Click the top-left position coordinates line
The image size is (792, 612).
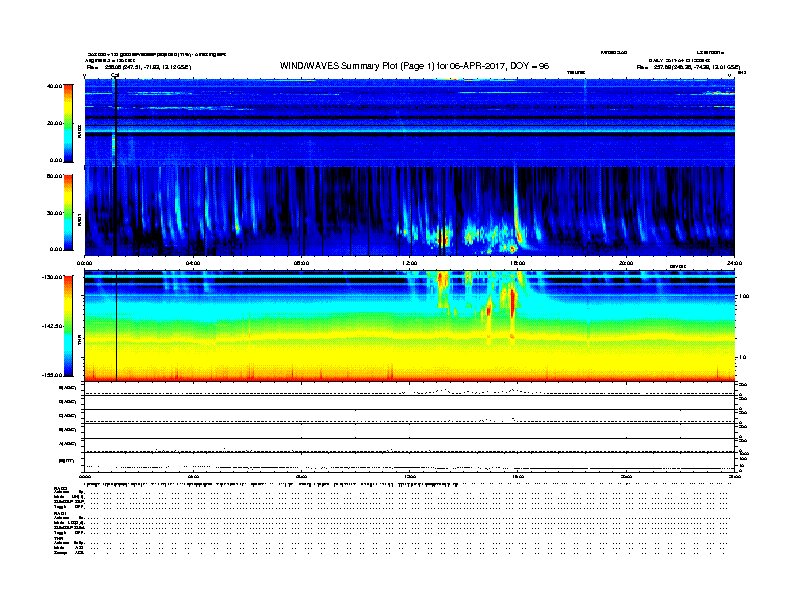[x=139, y=67]
